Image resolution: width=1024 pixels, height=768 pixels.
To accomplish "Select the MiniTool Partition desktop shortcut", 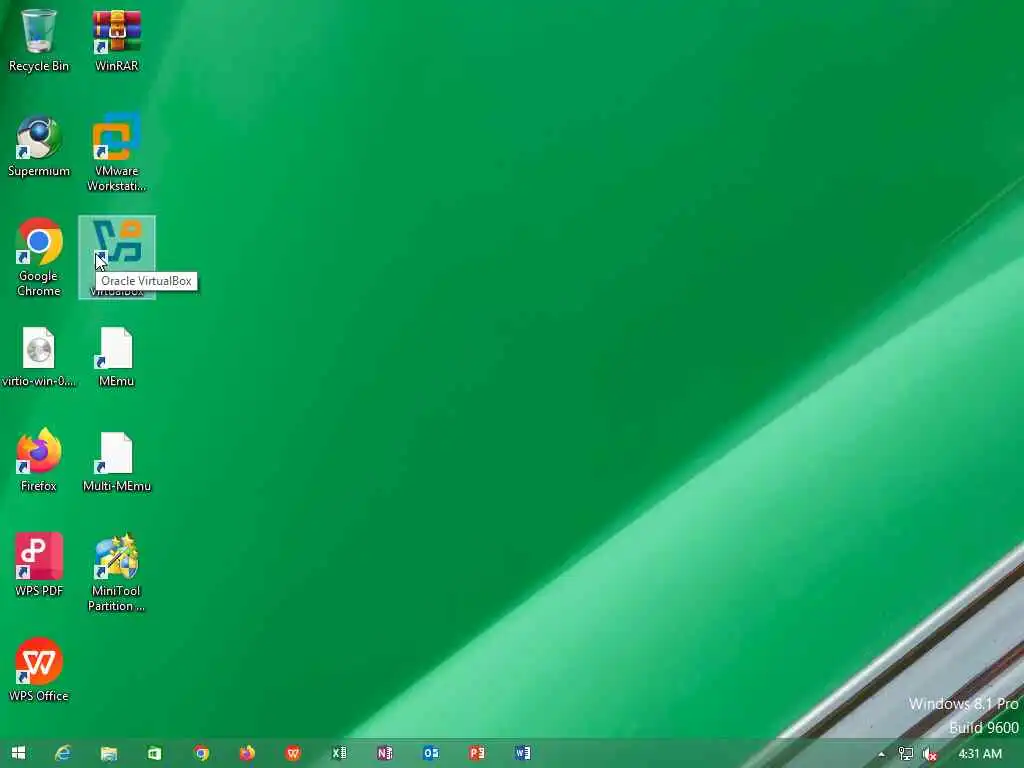I will 116,572.
